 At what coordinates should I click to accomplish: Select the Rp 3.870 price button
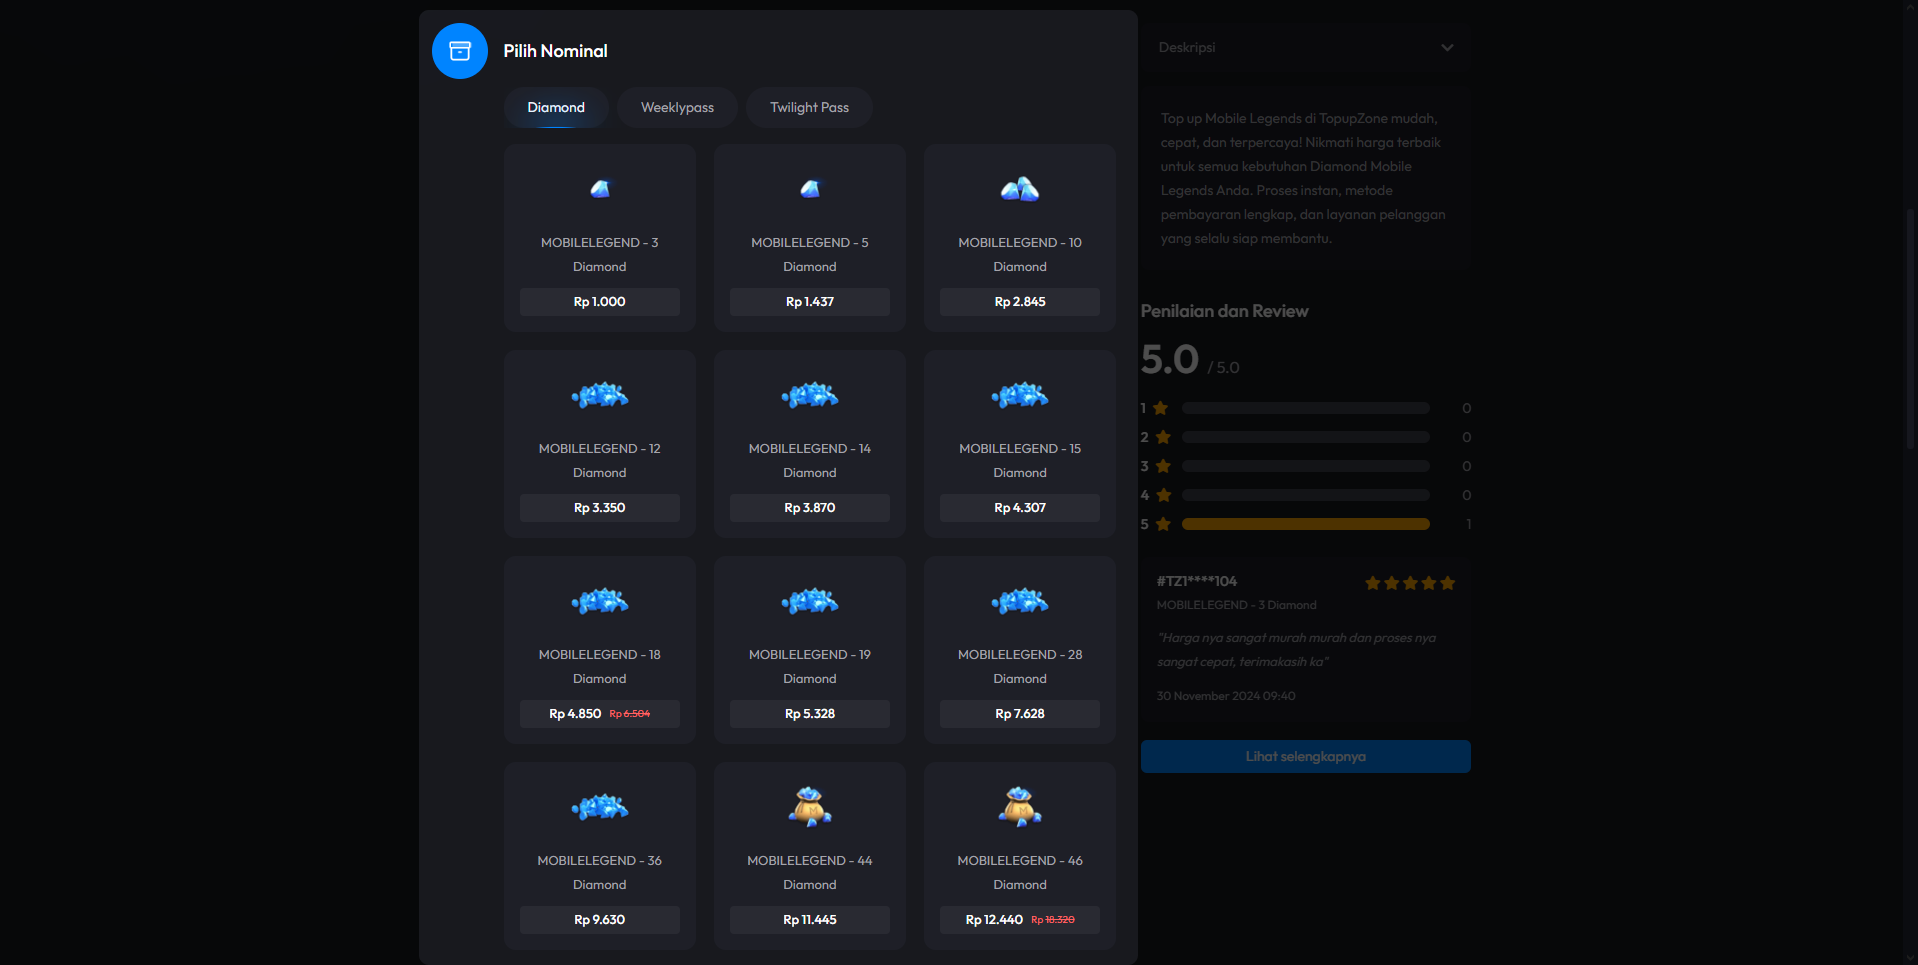[810, 508]
